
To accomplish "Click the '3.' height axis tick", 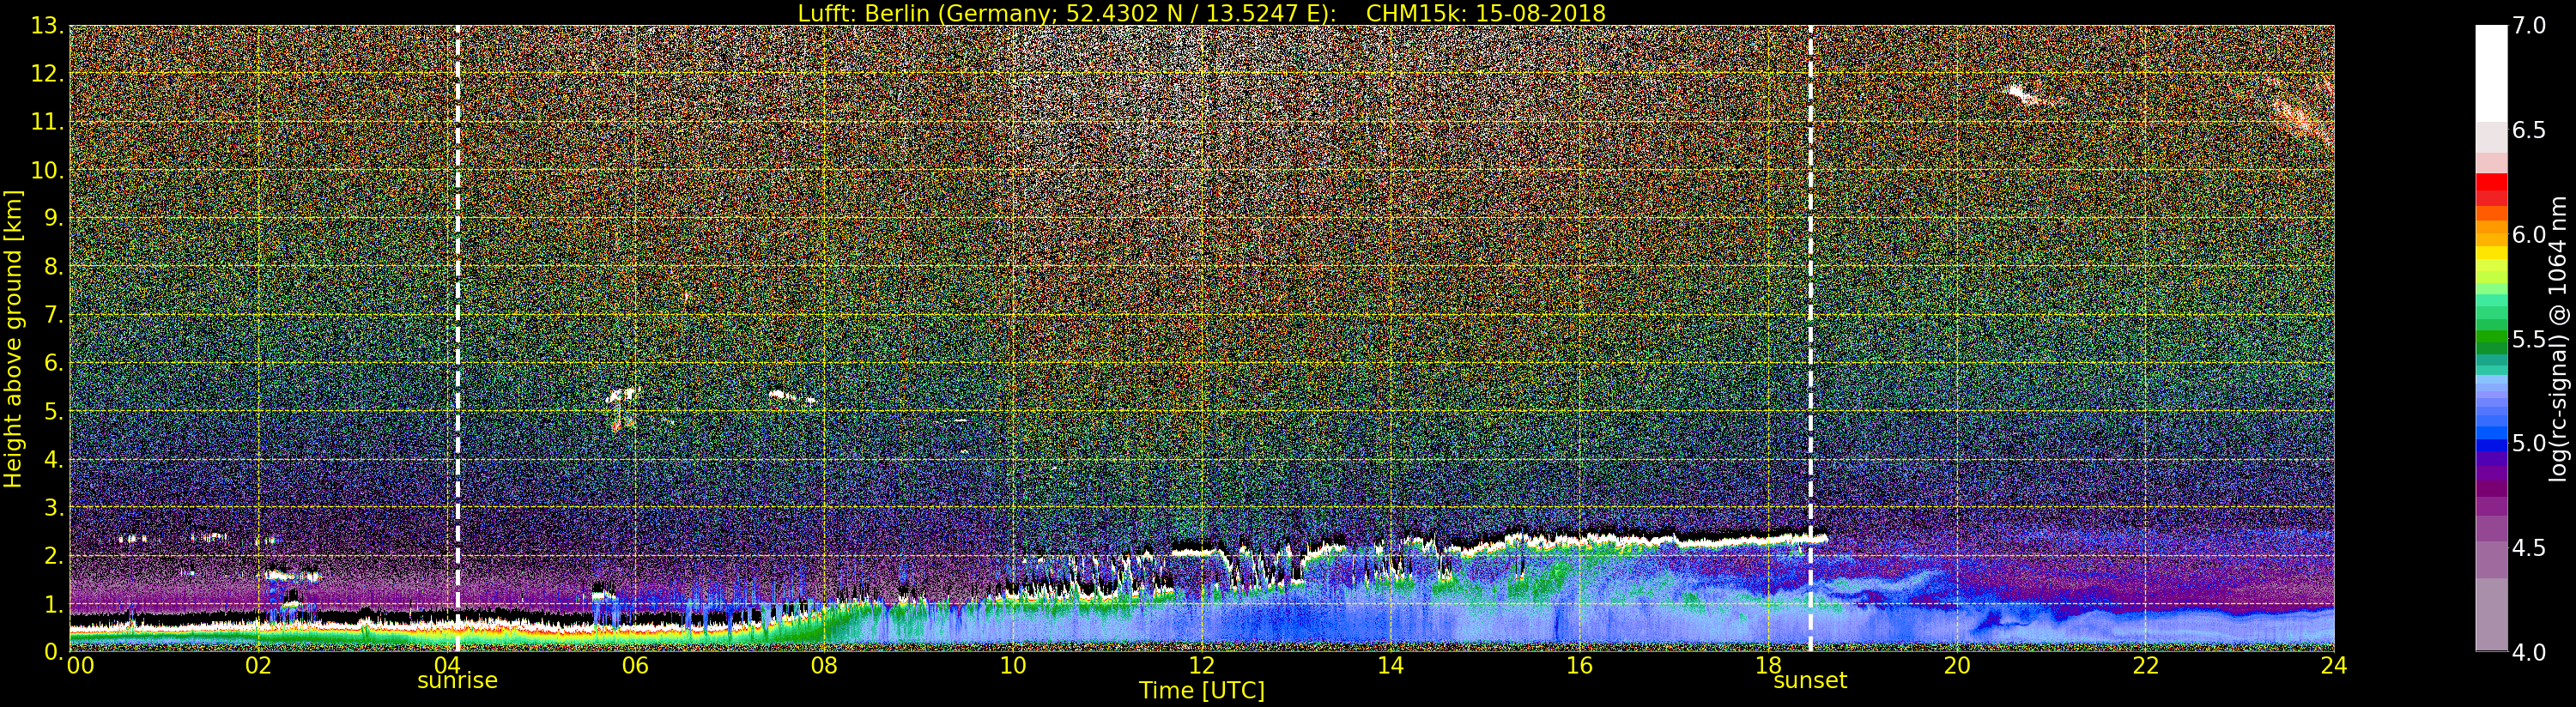I will coord(53,507).
